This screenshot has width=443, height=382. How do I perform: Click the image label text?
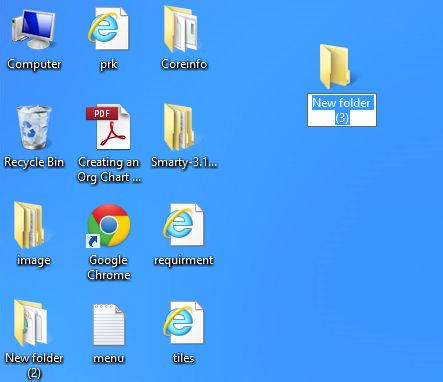pos(34,260)
